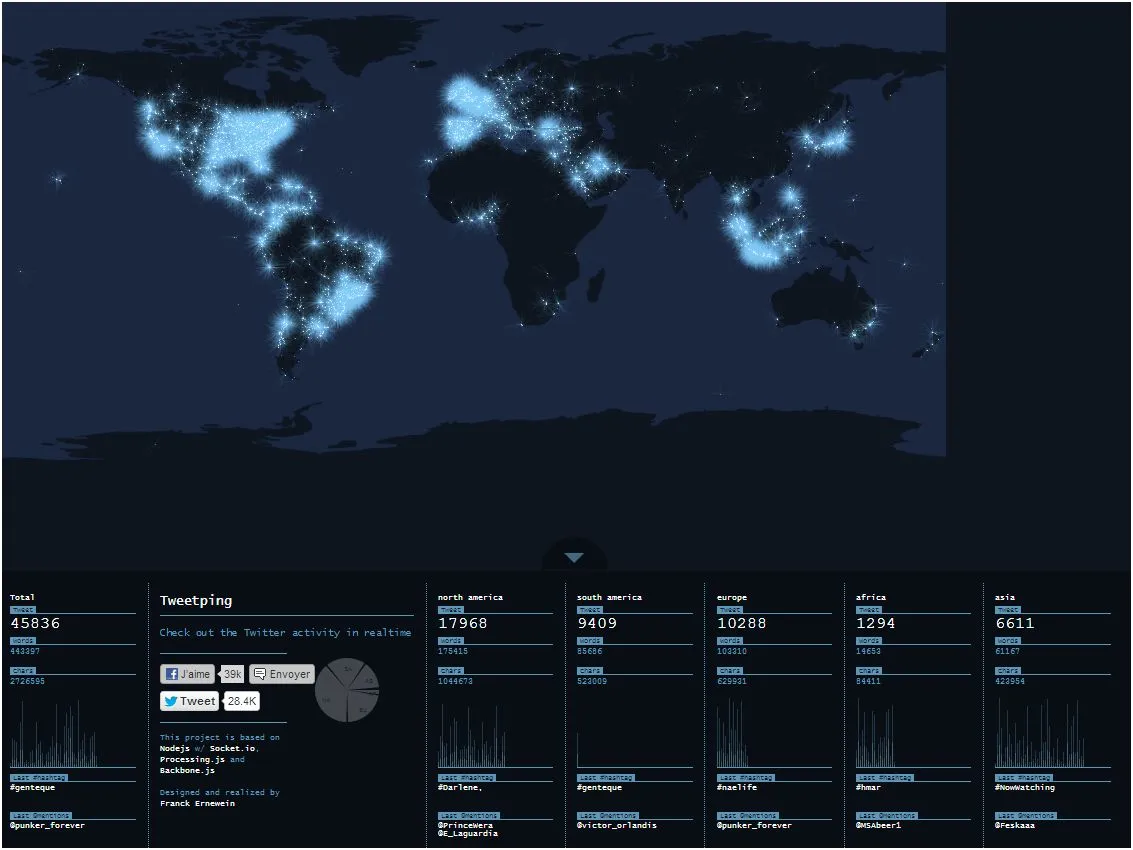Click the africa column heading

871,598
